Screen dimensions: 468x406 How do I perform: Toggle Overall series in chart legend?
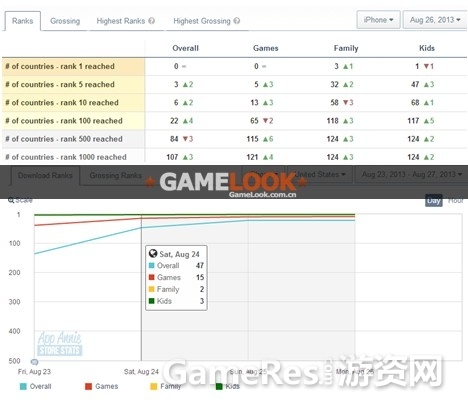point(36,386)
